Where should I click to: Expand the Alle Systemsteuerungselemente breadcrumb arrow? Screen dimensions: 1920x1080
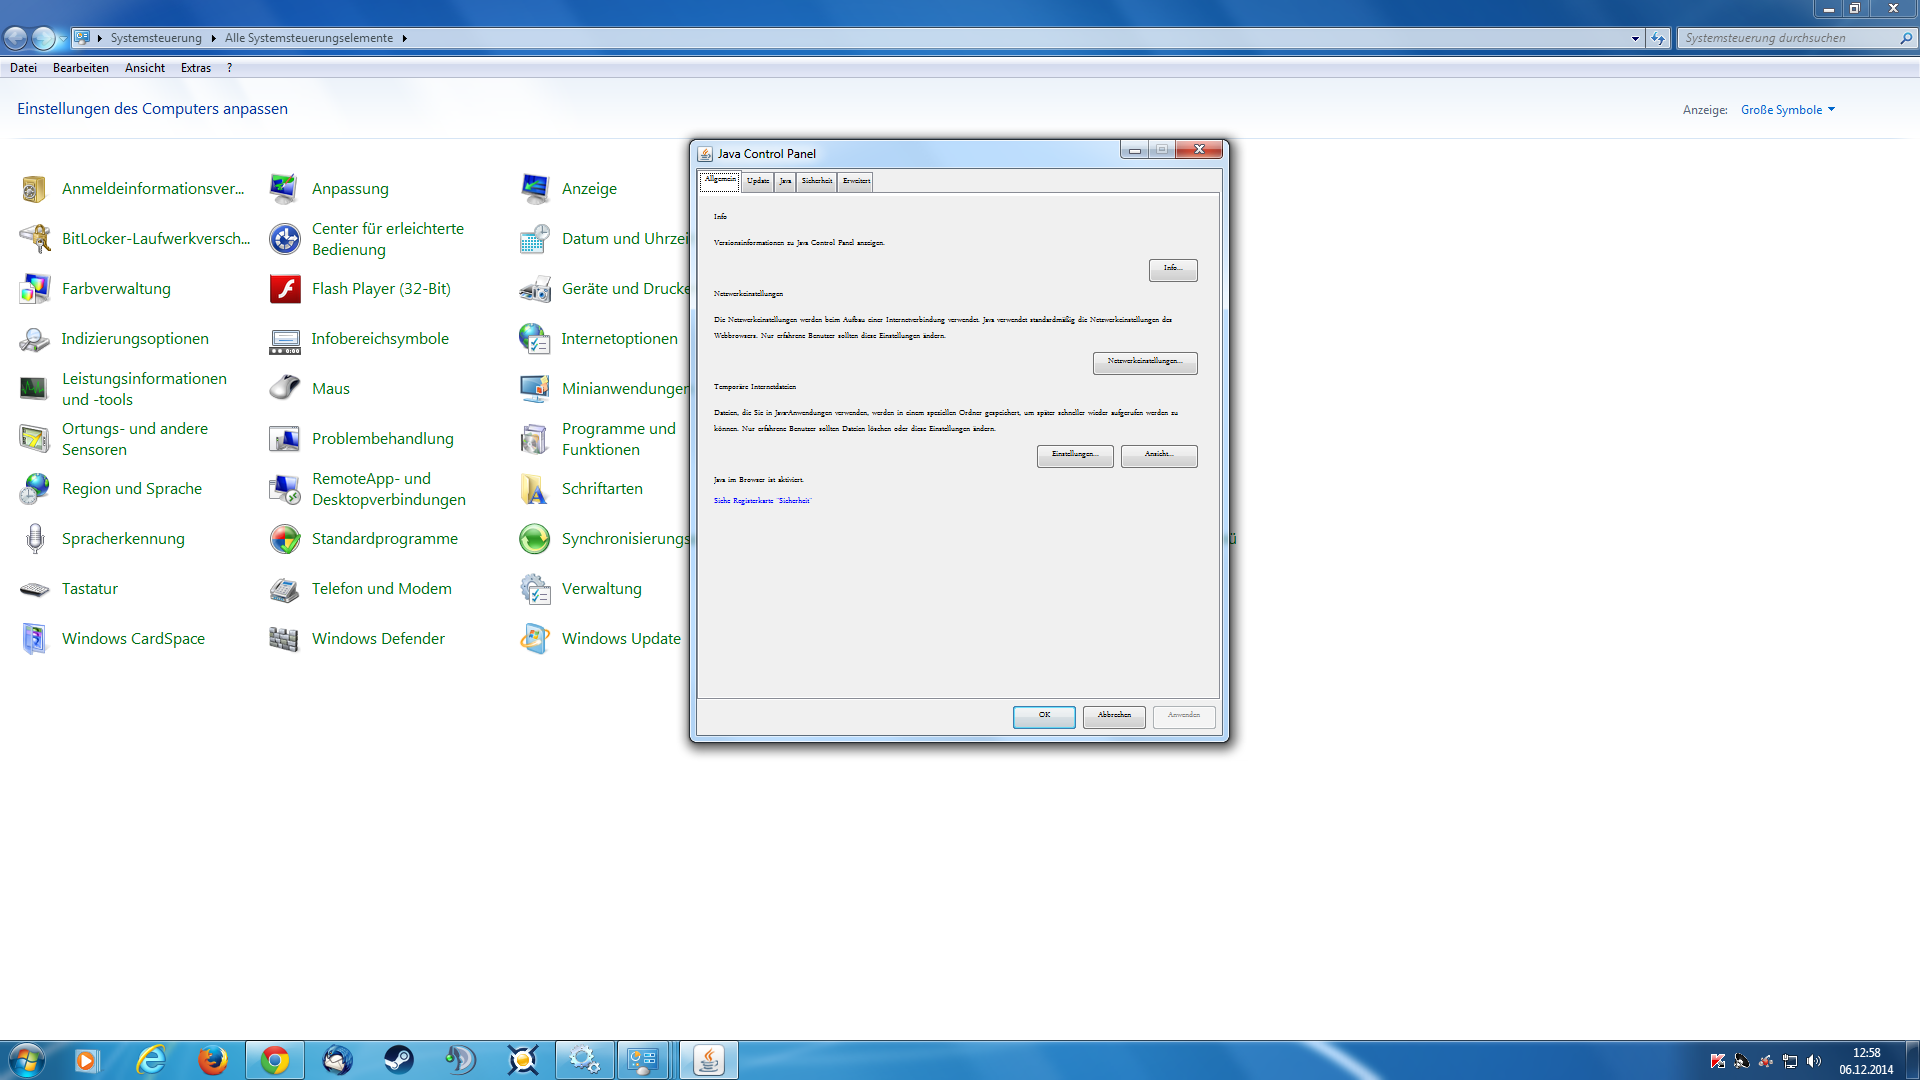pyautogui.click(x=405, y=38)
